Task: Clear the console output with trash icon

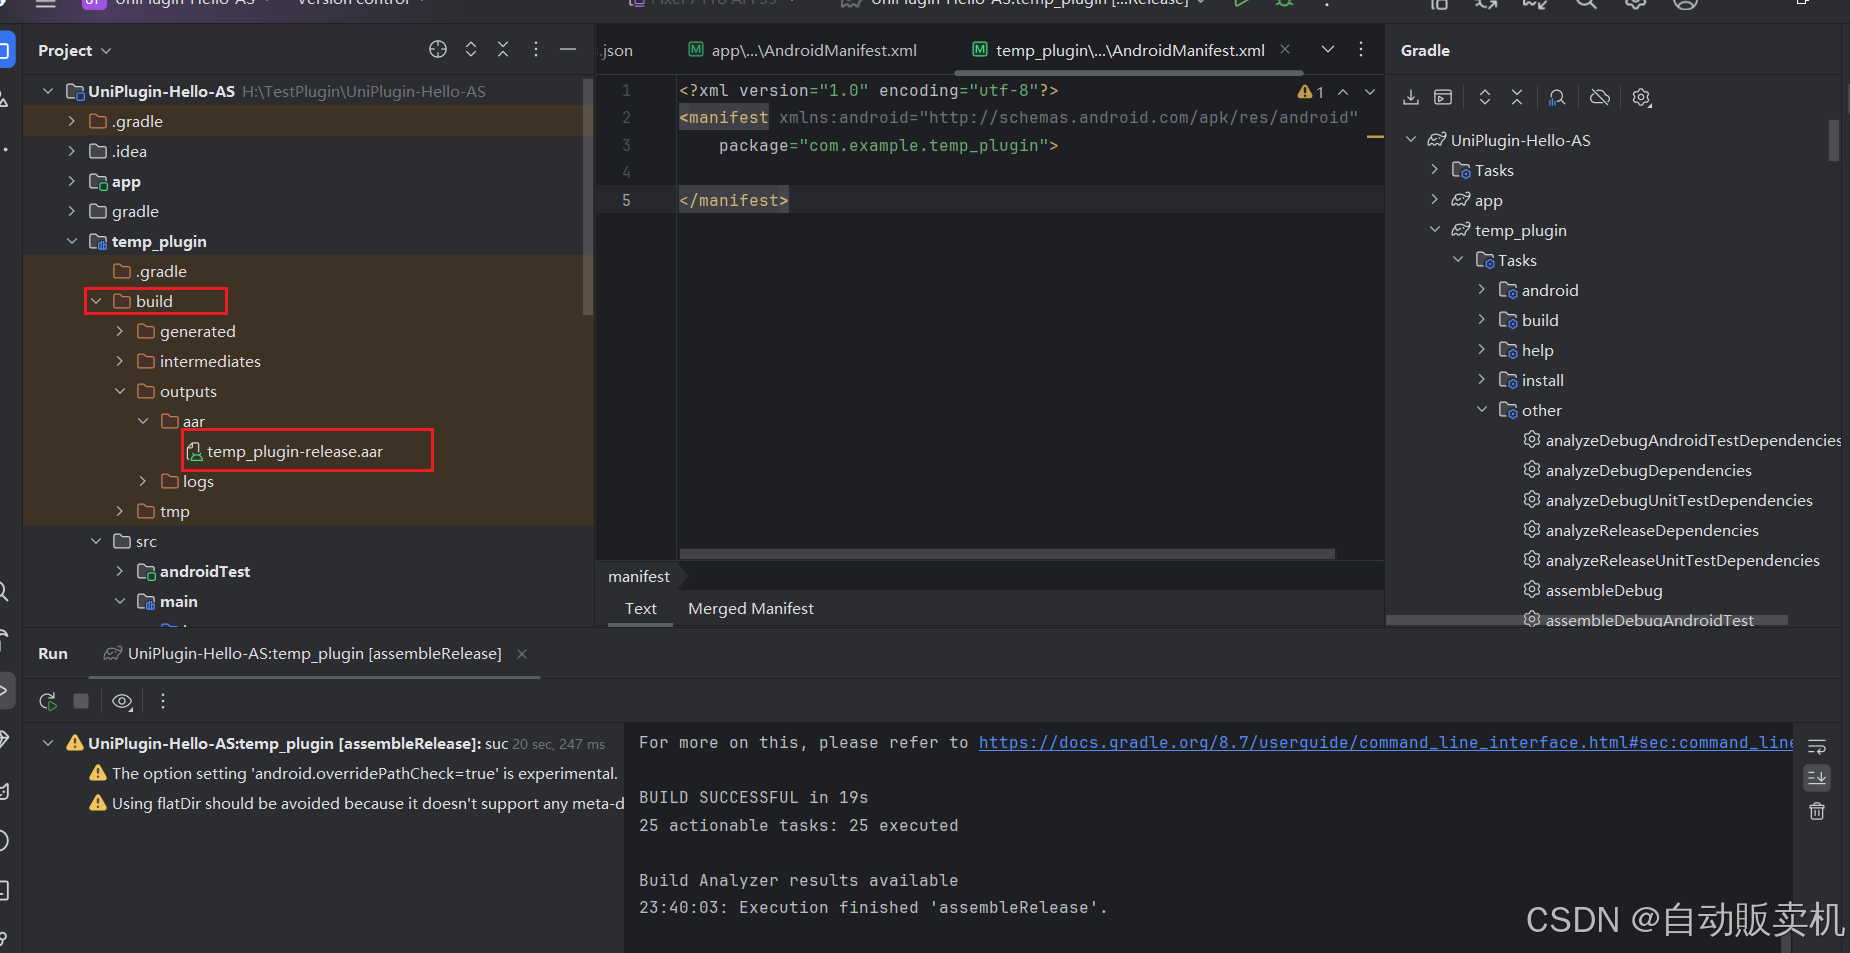Action: pyautogui.click(x=1817, y=811)
